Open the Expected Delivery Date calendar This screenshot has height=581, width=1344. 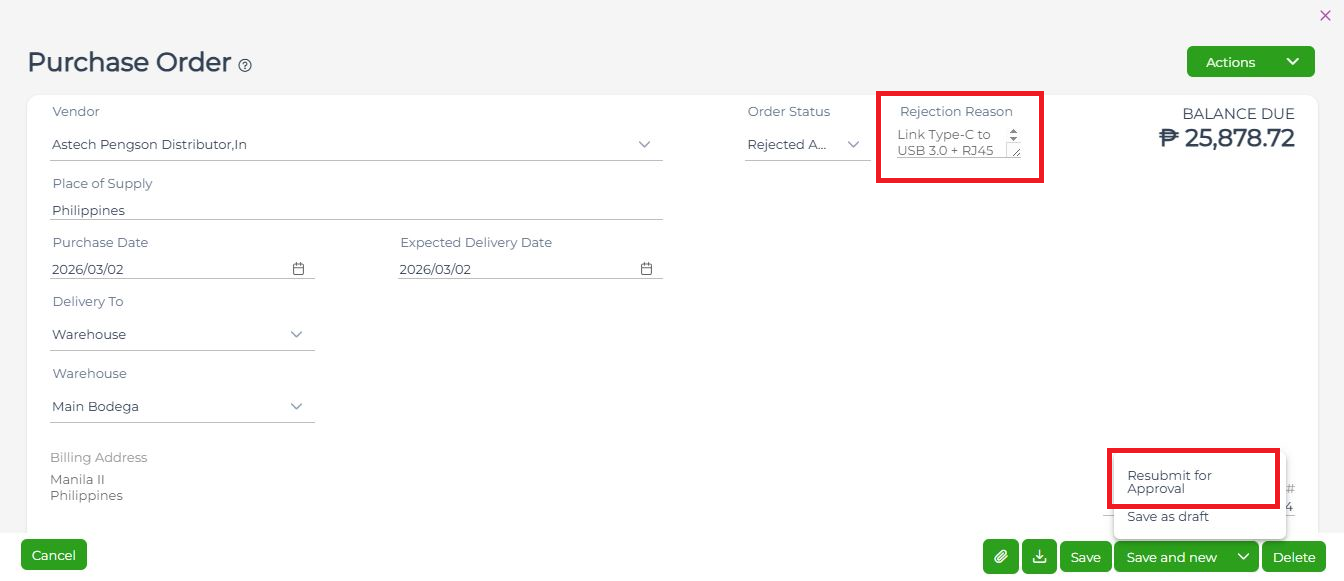[x=646, y=269]
